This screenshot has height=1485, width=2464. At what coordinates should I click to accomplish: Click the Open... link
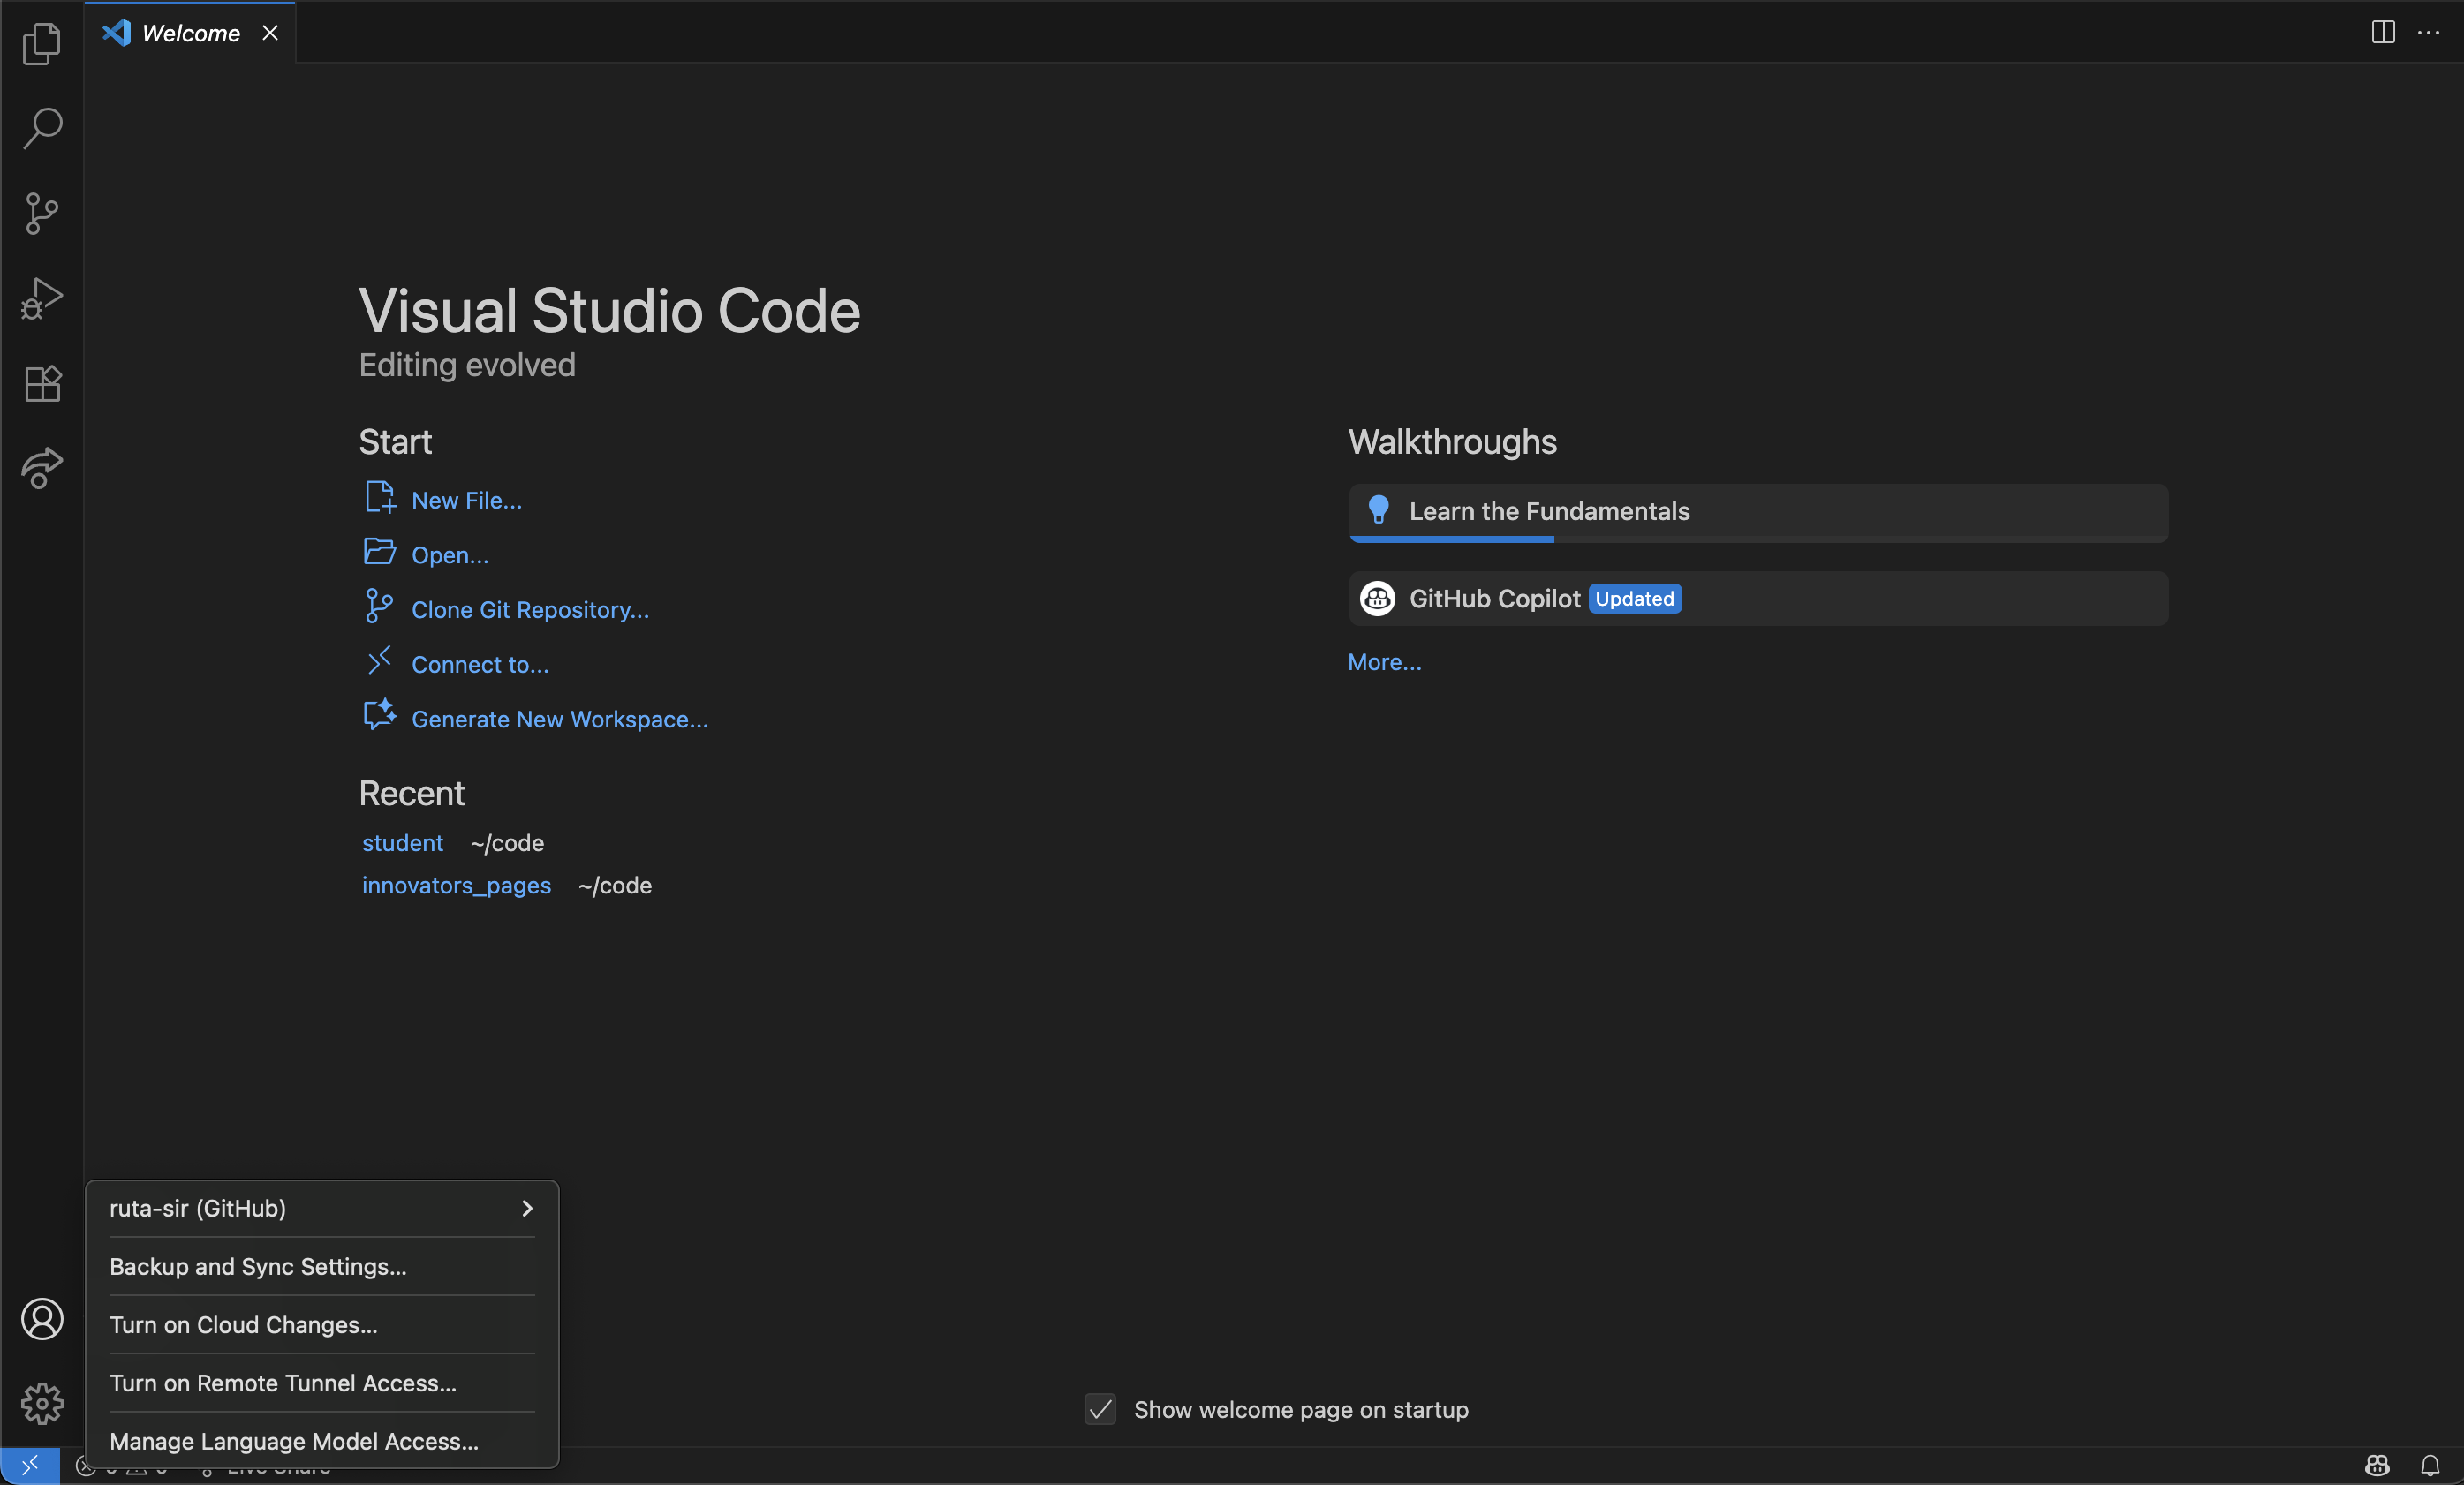[450, 555]
